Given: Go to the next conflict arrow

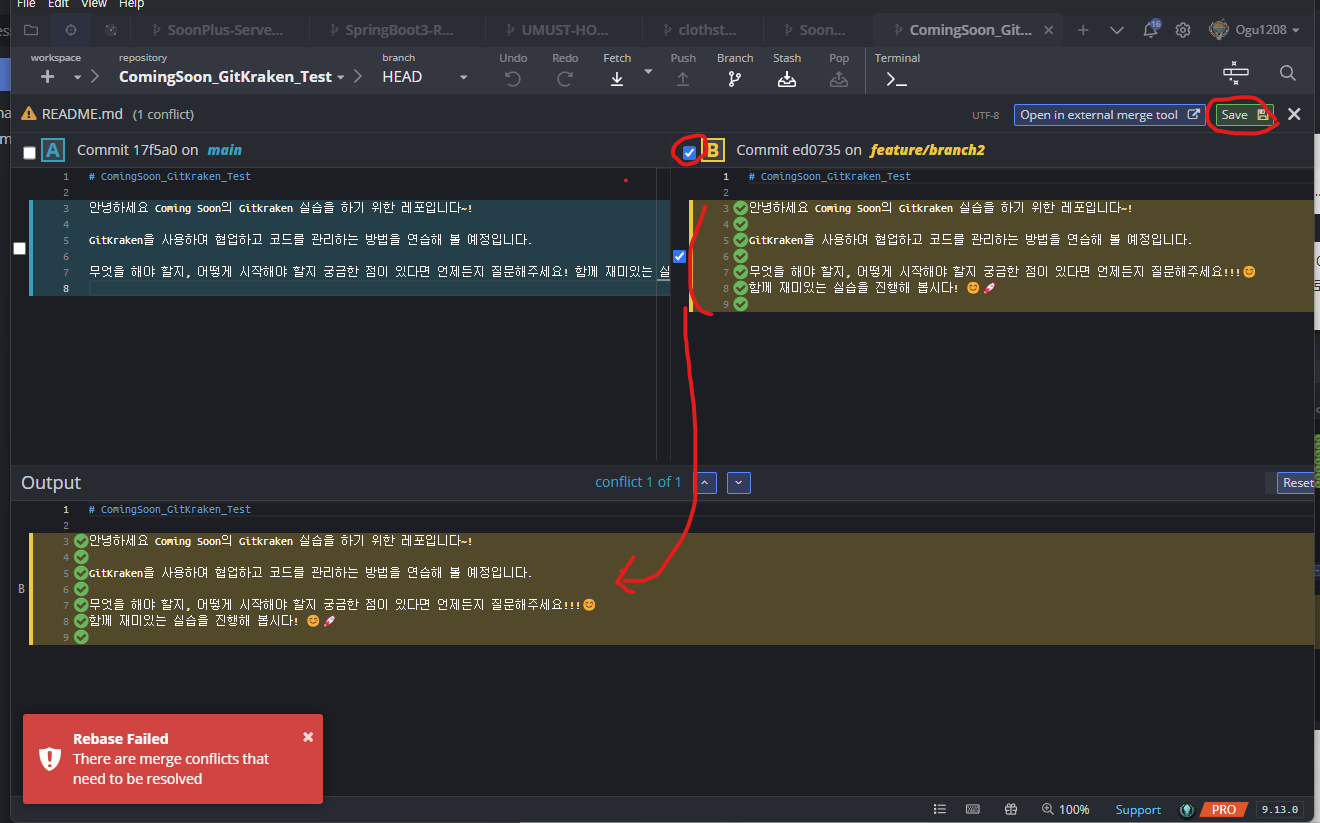Looking at the screenshot, I should 739,483.
